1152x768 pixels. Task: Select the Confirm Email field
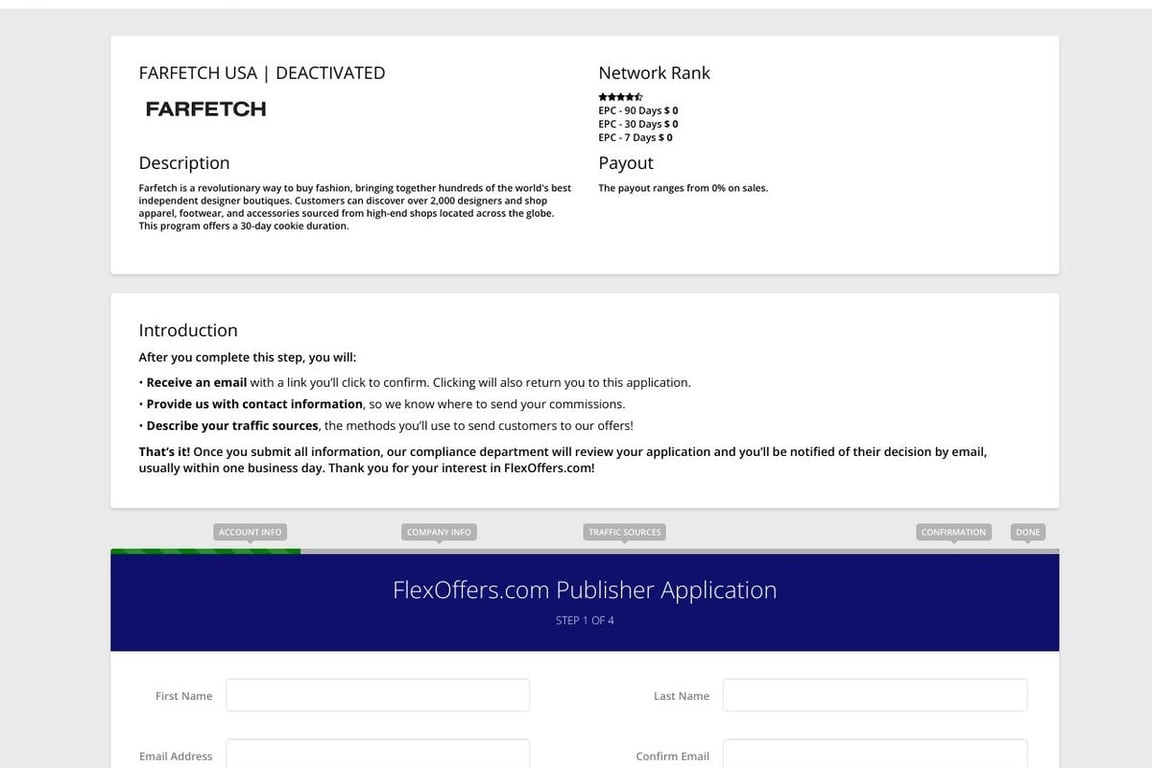(x=874, y=755)
